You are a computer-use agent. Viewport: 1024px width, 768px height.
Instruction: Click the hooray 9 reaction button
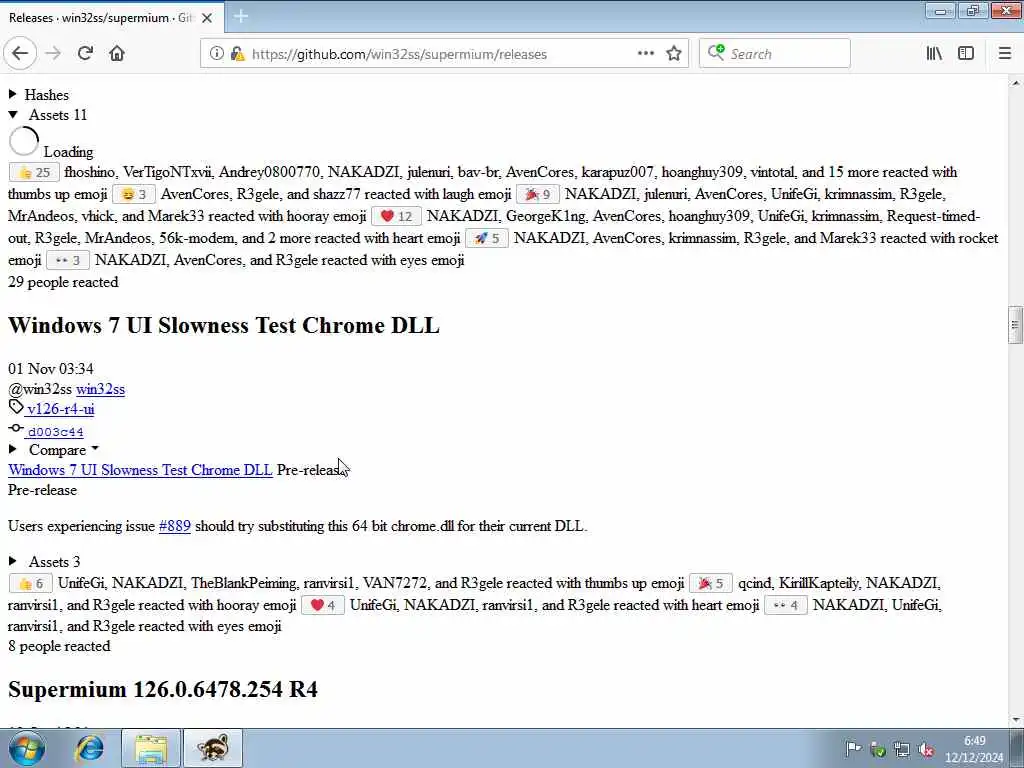click(x=537, y=195)
